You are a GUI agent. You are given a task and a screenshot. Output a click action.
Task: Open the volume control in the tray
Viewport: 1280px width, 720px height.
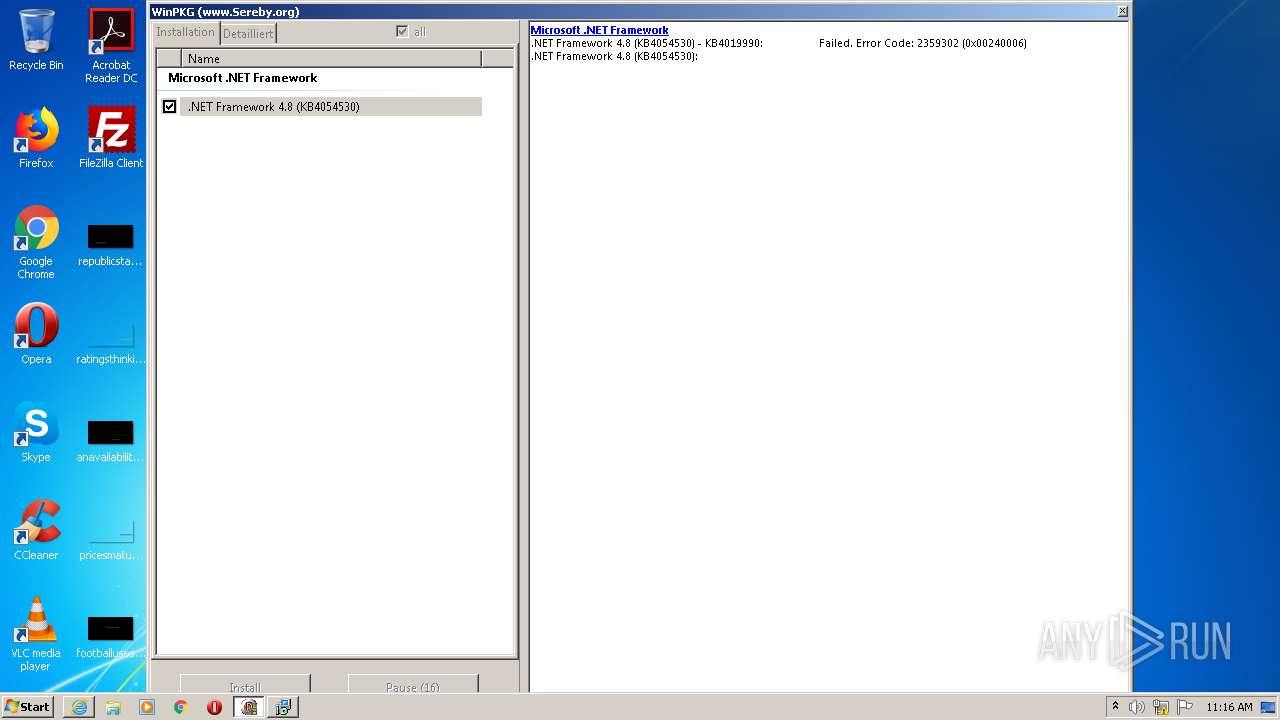[1137, 707]
